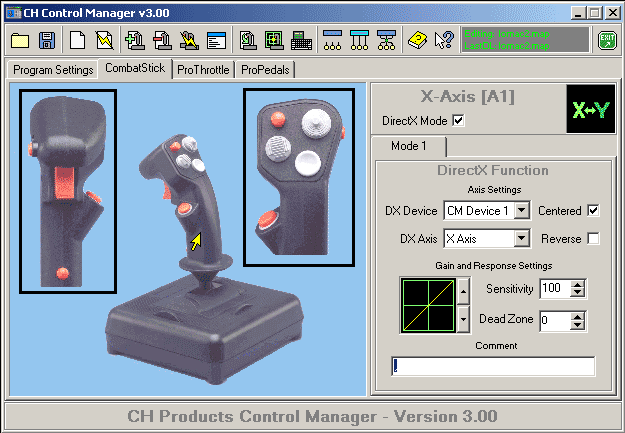
Task: Click the joystick base in the center image
Action: tap(203, 331)
